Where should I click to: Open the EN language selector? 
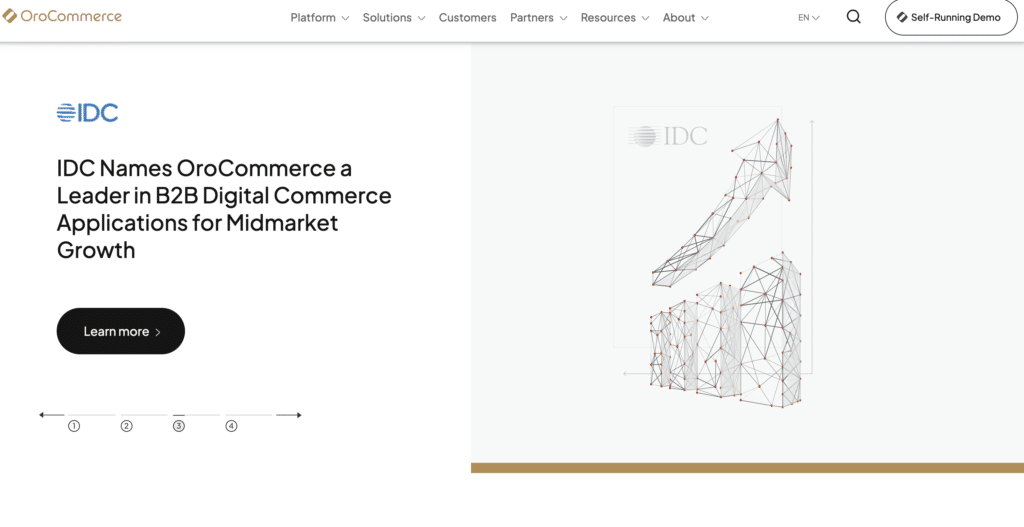[808, 18]
